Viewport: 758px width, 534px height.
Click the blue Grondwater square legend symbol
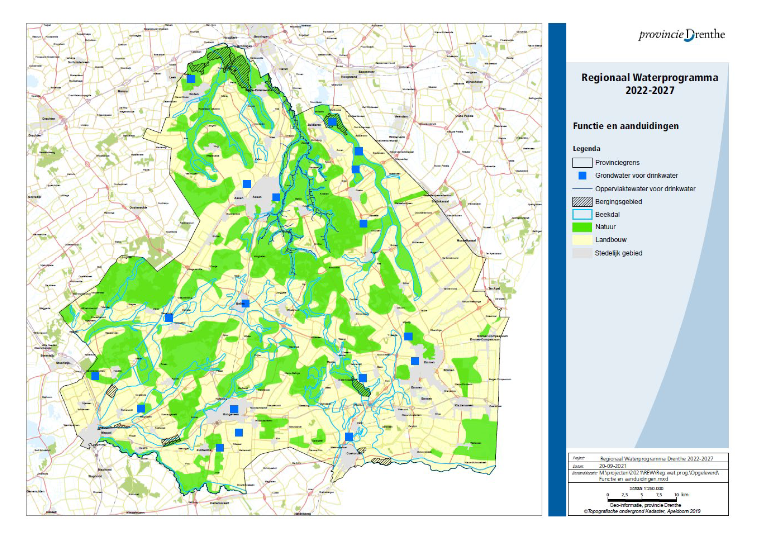[x=582, y=175]
